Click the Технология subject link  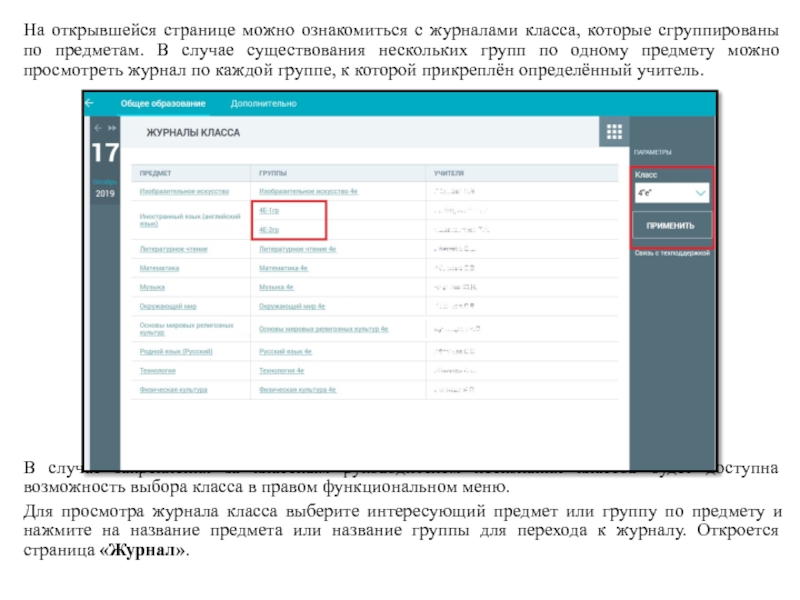(x=158, y=370)
